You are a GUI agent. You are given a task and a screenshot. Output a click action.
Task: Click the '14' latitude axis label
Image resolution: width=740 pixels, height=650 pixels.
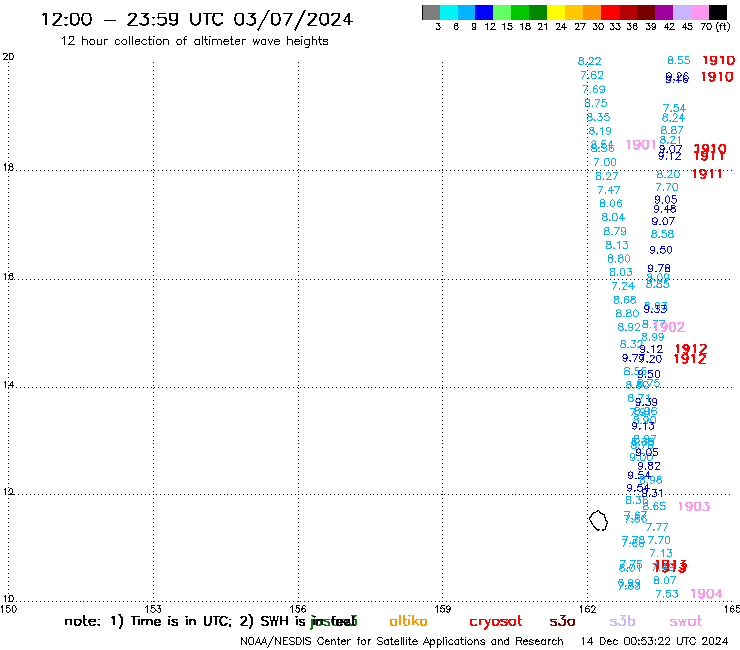point(8,385)
